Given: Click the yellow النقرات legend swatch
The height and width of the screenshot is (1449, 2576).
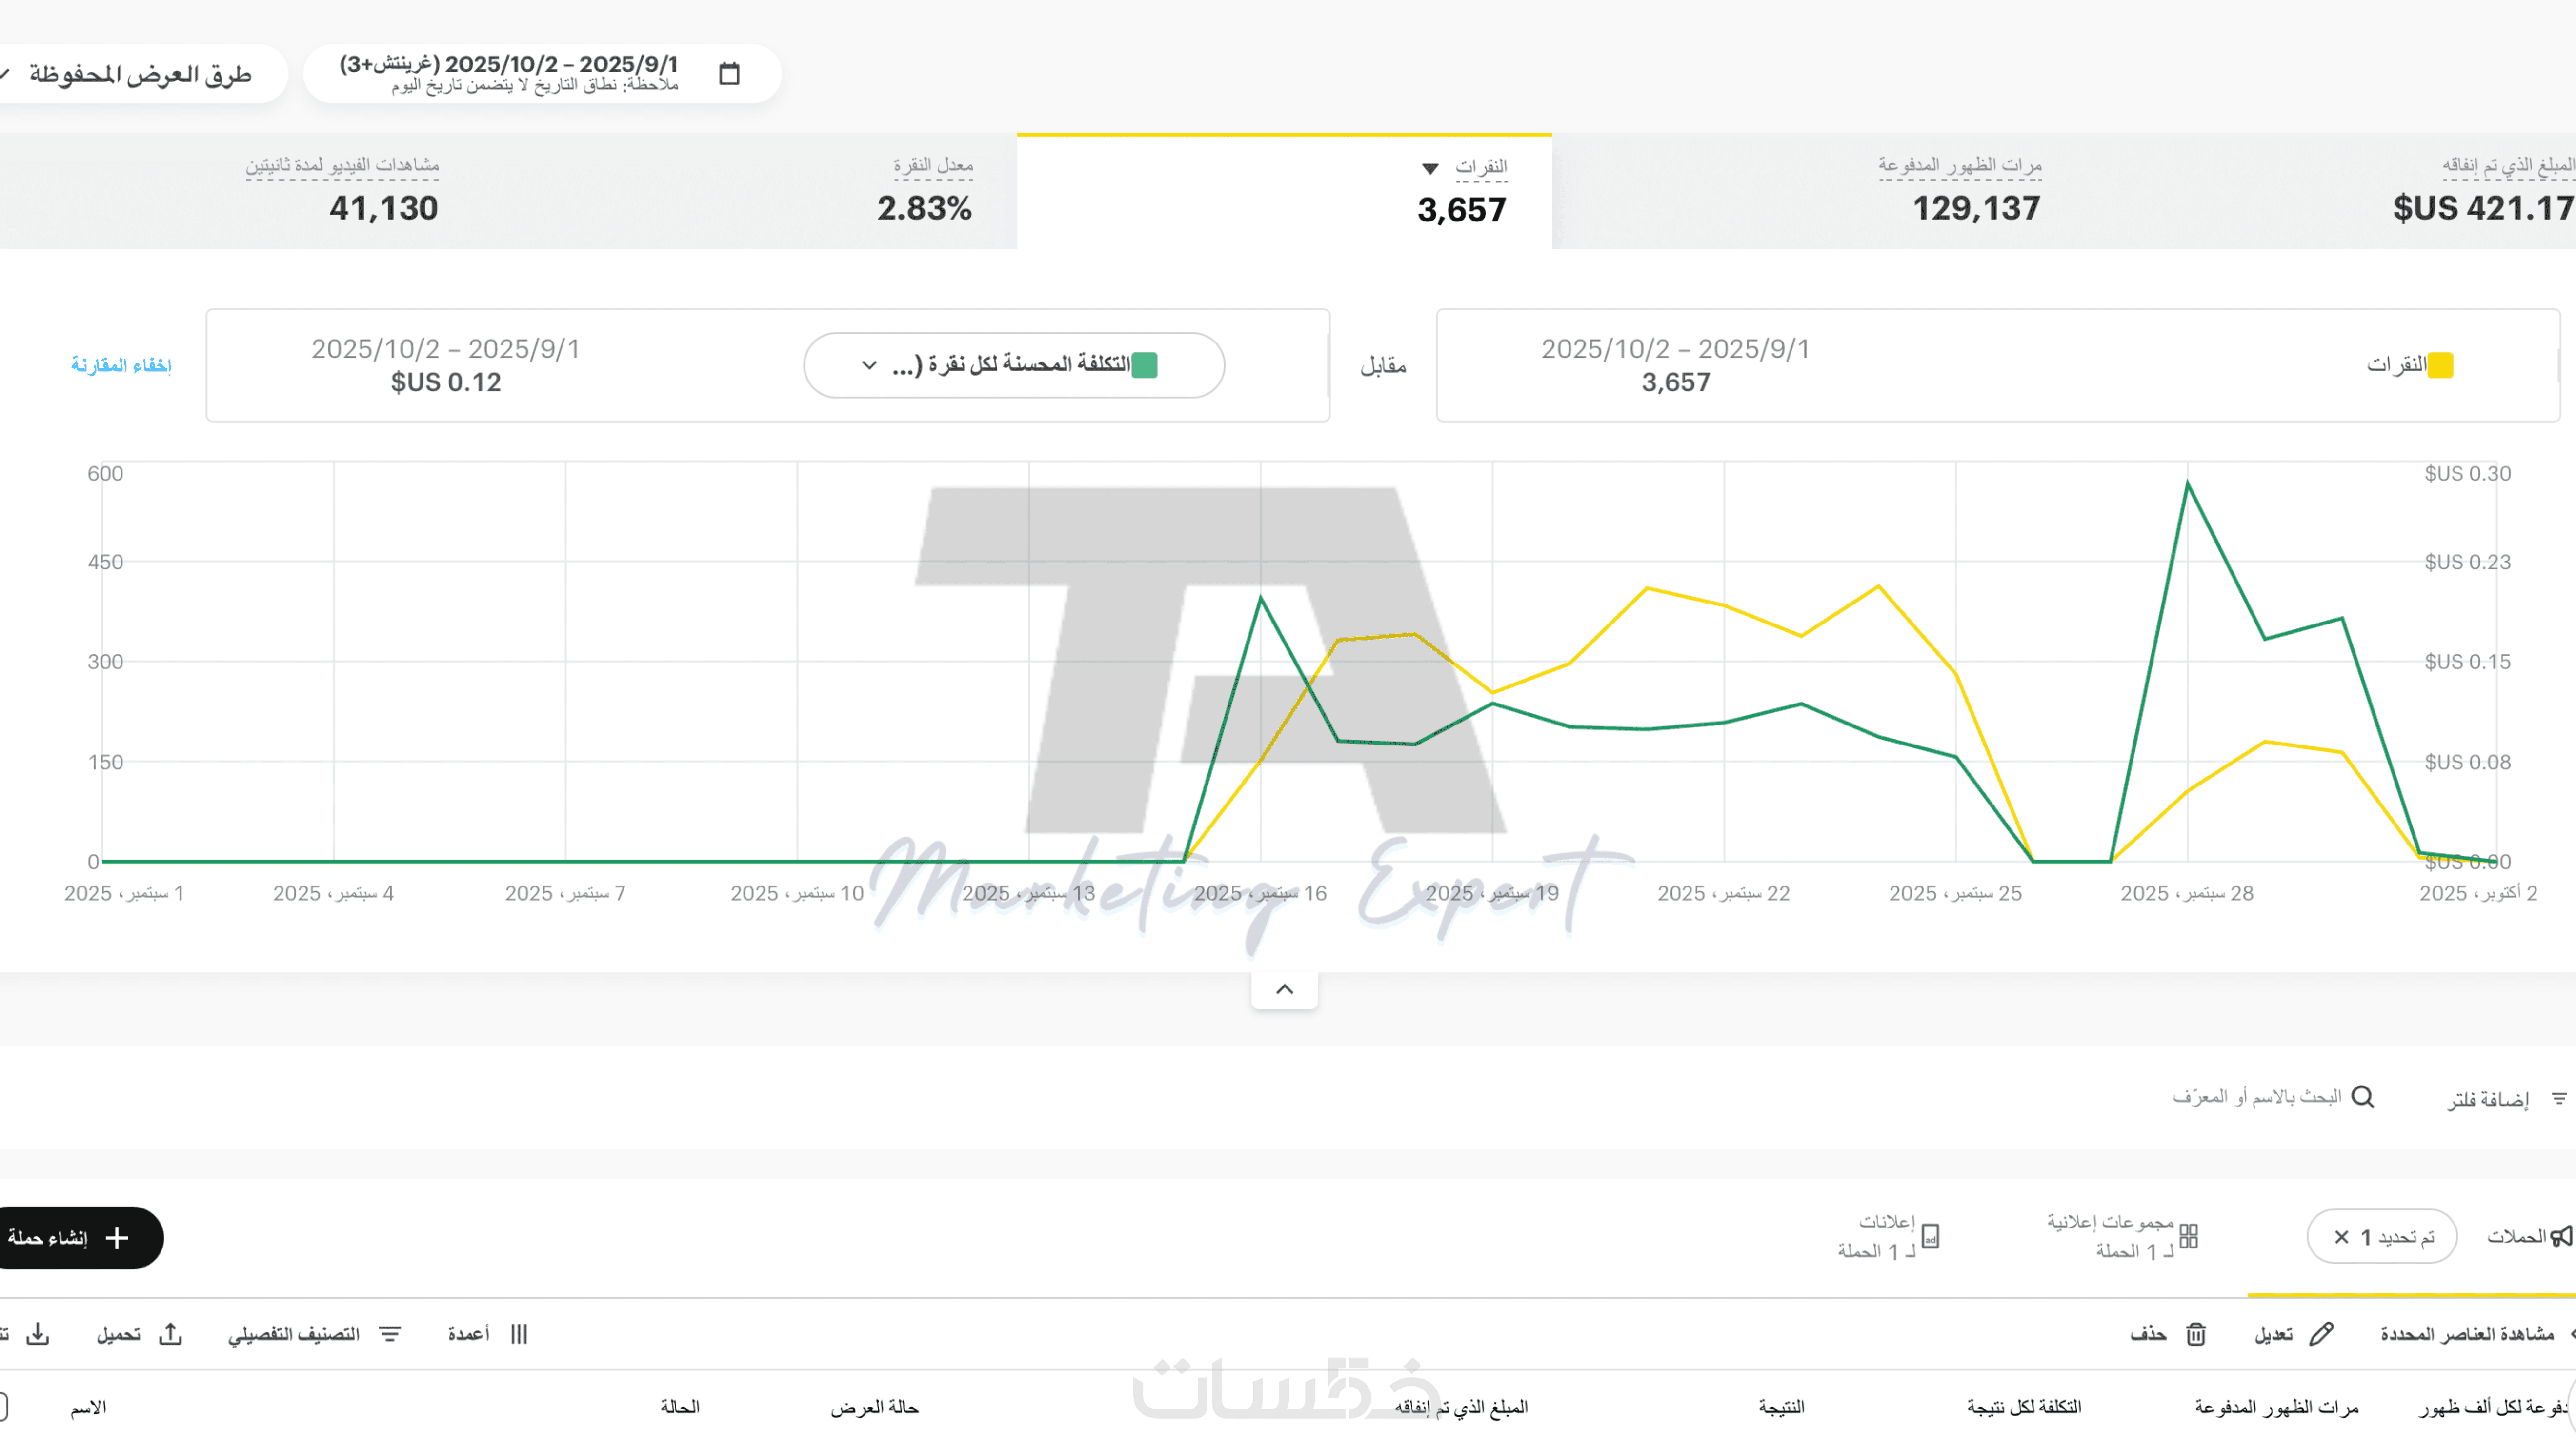Looking at the screenshot, I should [2440, 365].
